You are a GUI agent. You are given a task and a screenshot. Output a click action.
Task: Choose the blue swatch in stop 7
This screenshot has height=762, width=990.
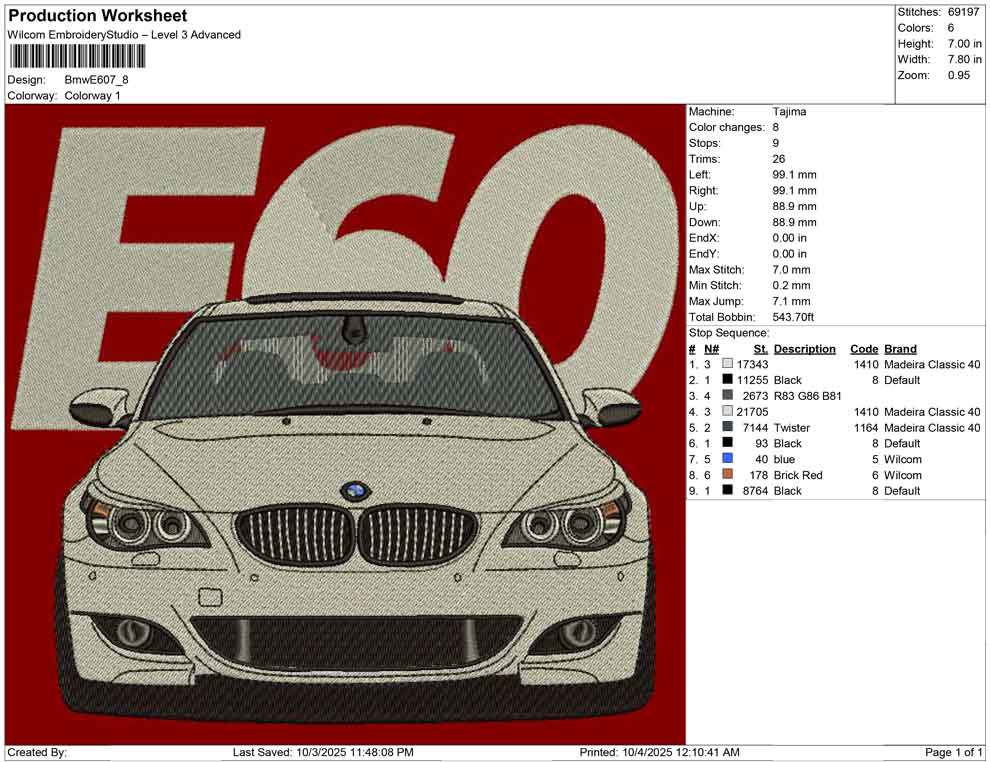727,458
